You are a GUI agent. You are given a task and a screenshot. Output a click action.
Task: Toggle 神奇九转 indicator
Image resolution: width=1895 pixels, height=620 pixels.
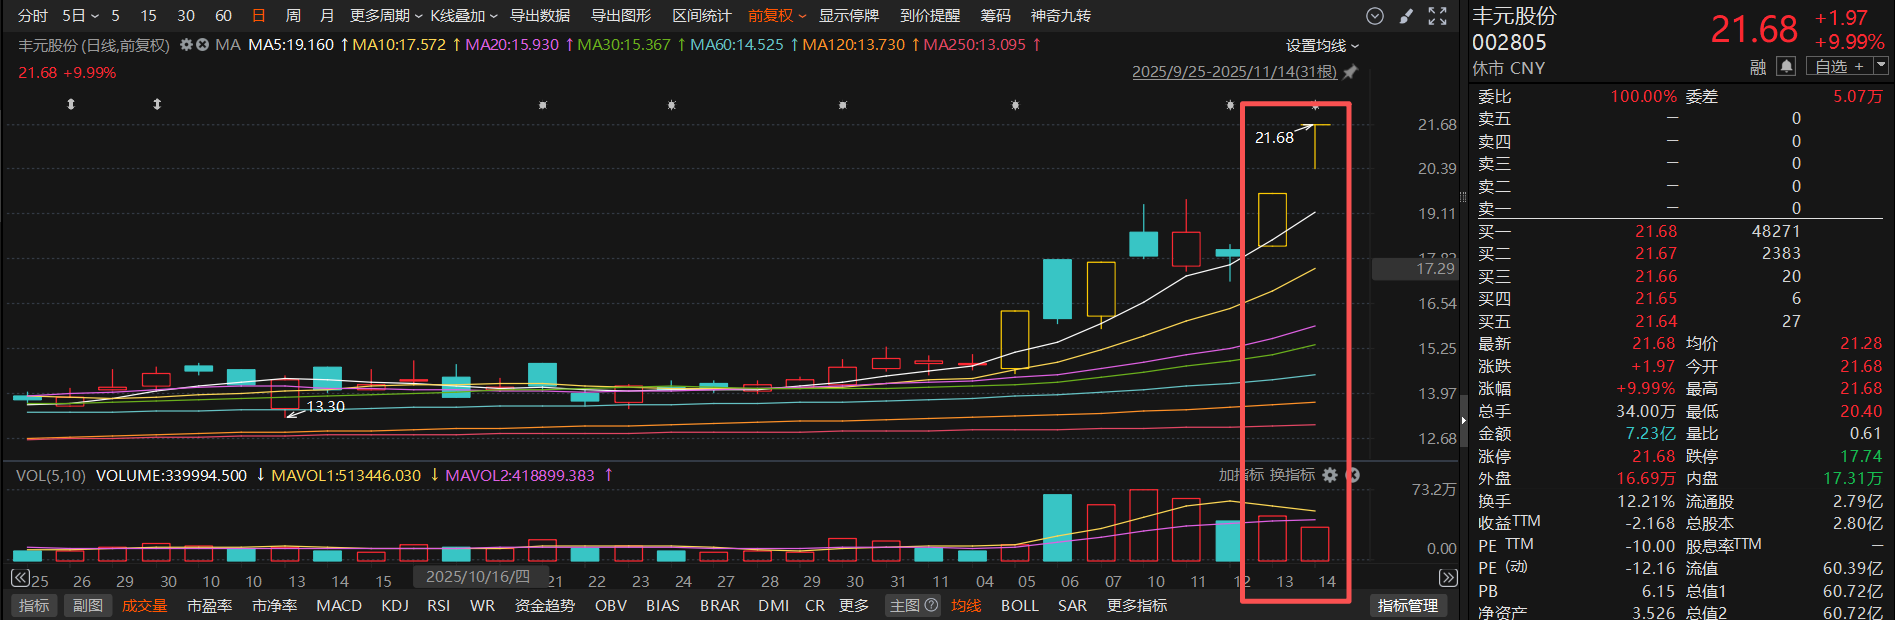pos(1061,16)
